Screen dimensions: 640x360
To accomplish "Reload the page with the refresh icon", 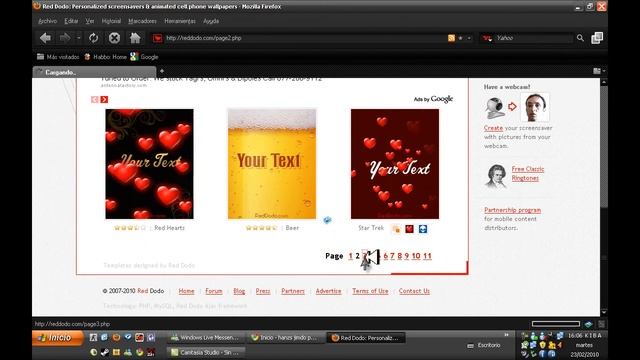I will [93, 38].
